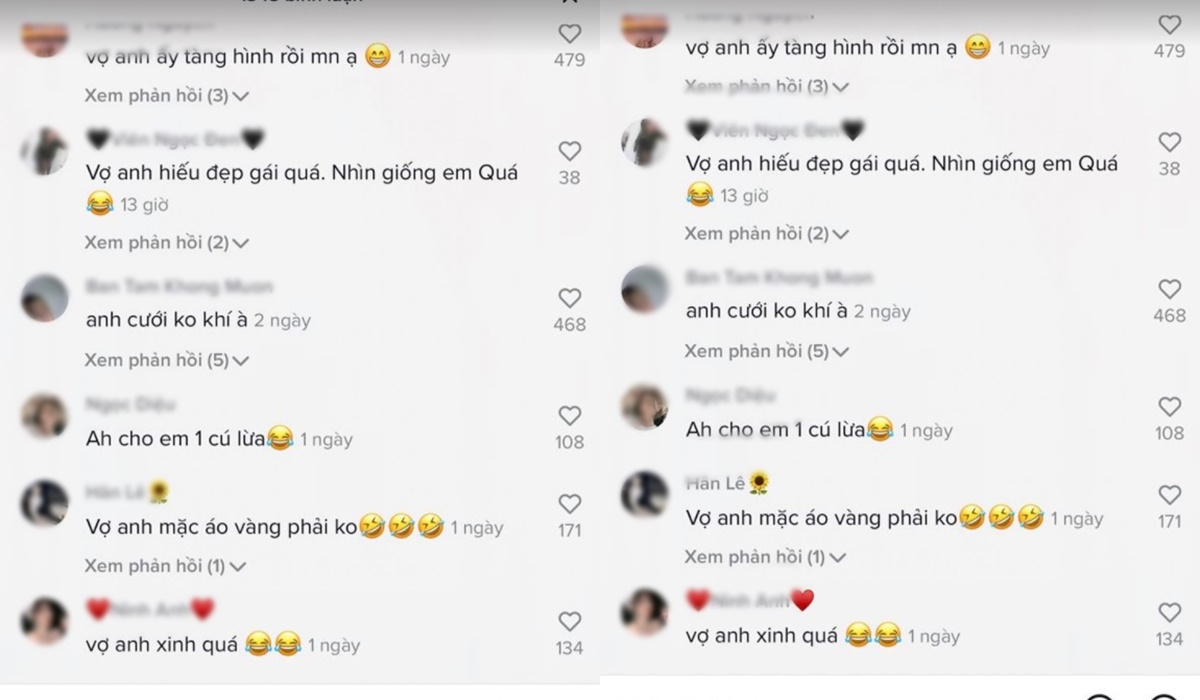This screenshot has height=700, width=1200.
Task: Toggle like on 38-likes comment in right panel
Action: [1169, 142]
